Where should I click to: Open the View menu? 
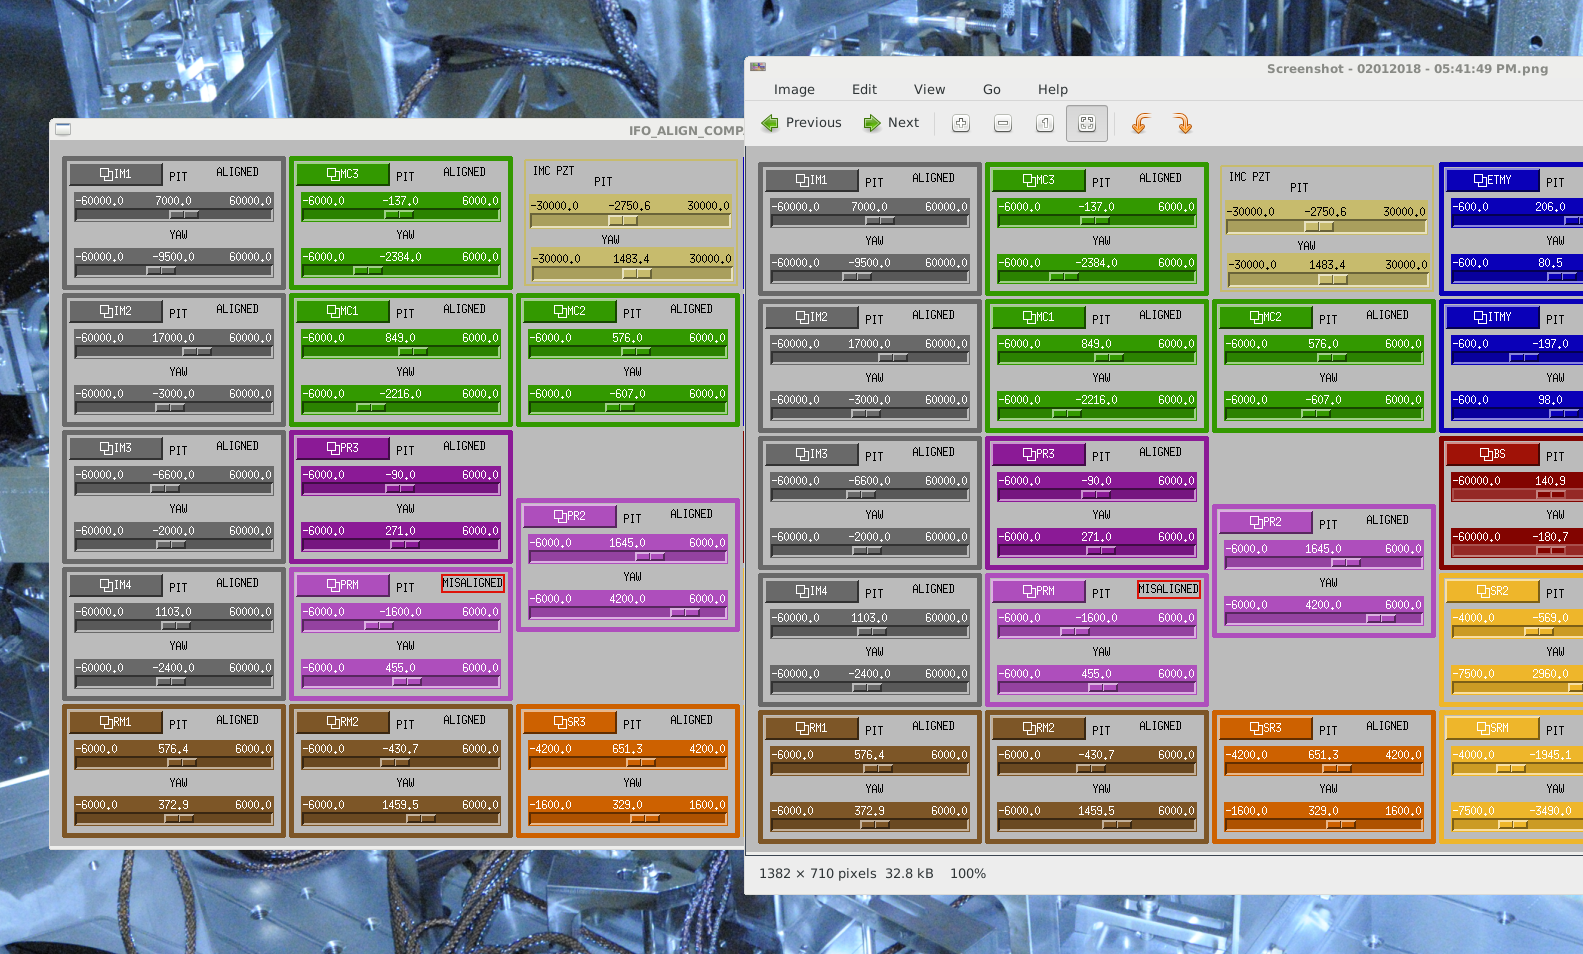pyautogui.click(x=929, y=89)
